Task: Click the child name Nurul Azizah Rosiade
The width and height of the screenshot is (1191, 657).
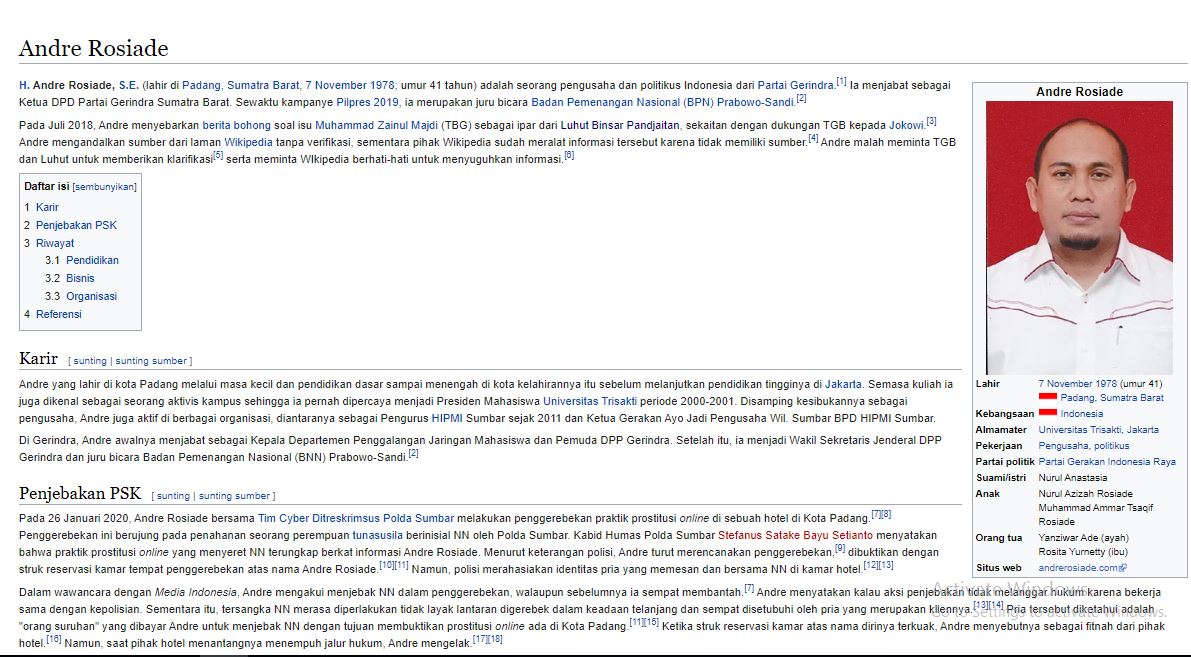Action: click(1085, 494)
